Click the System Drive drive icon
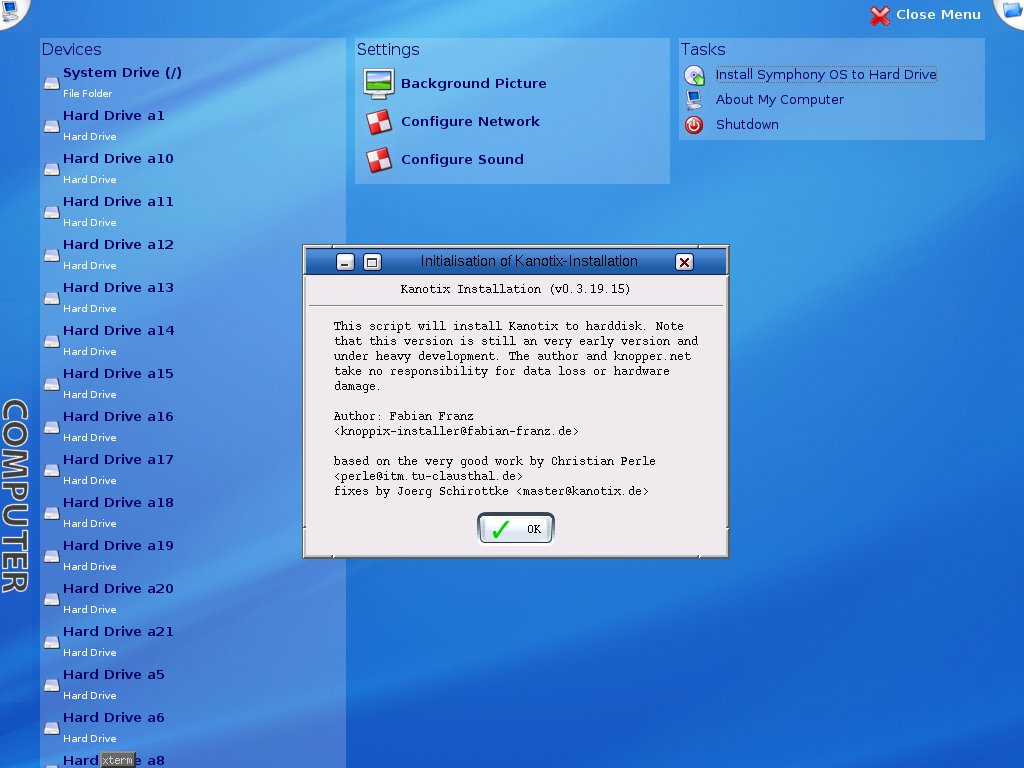 52,83
